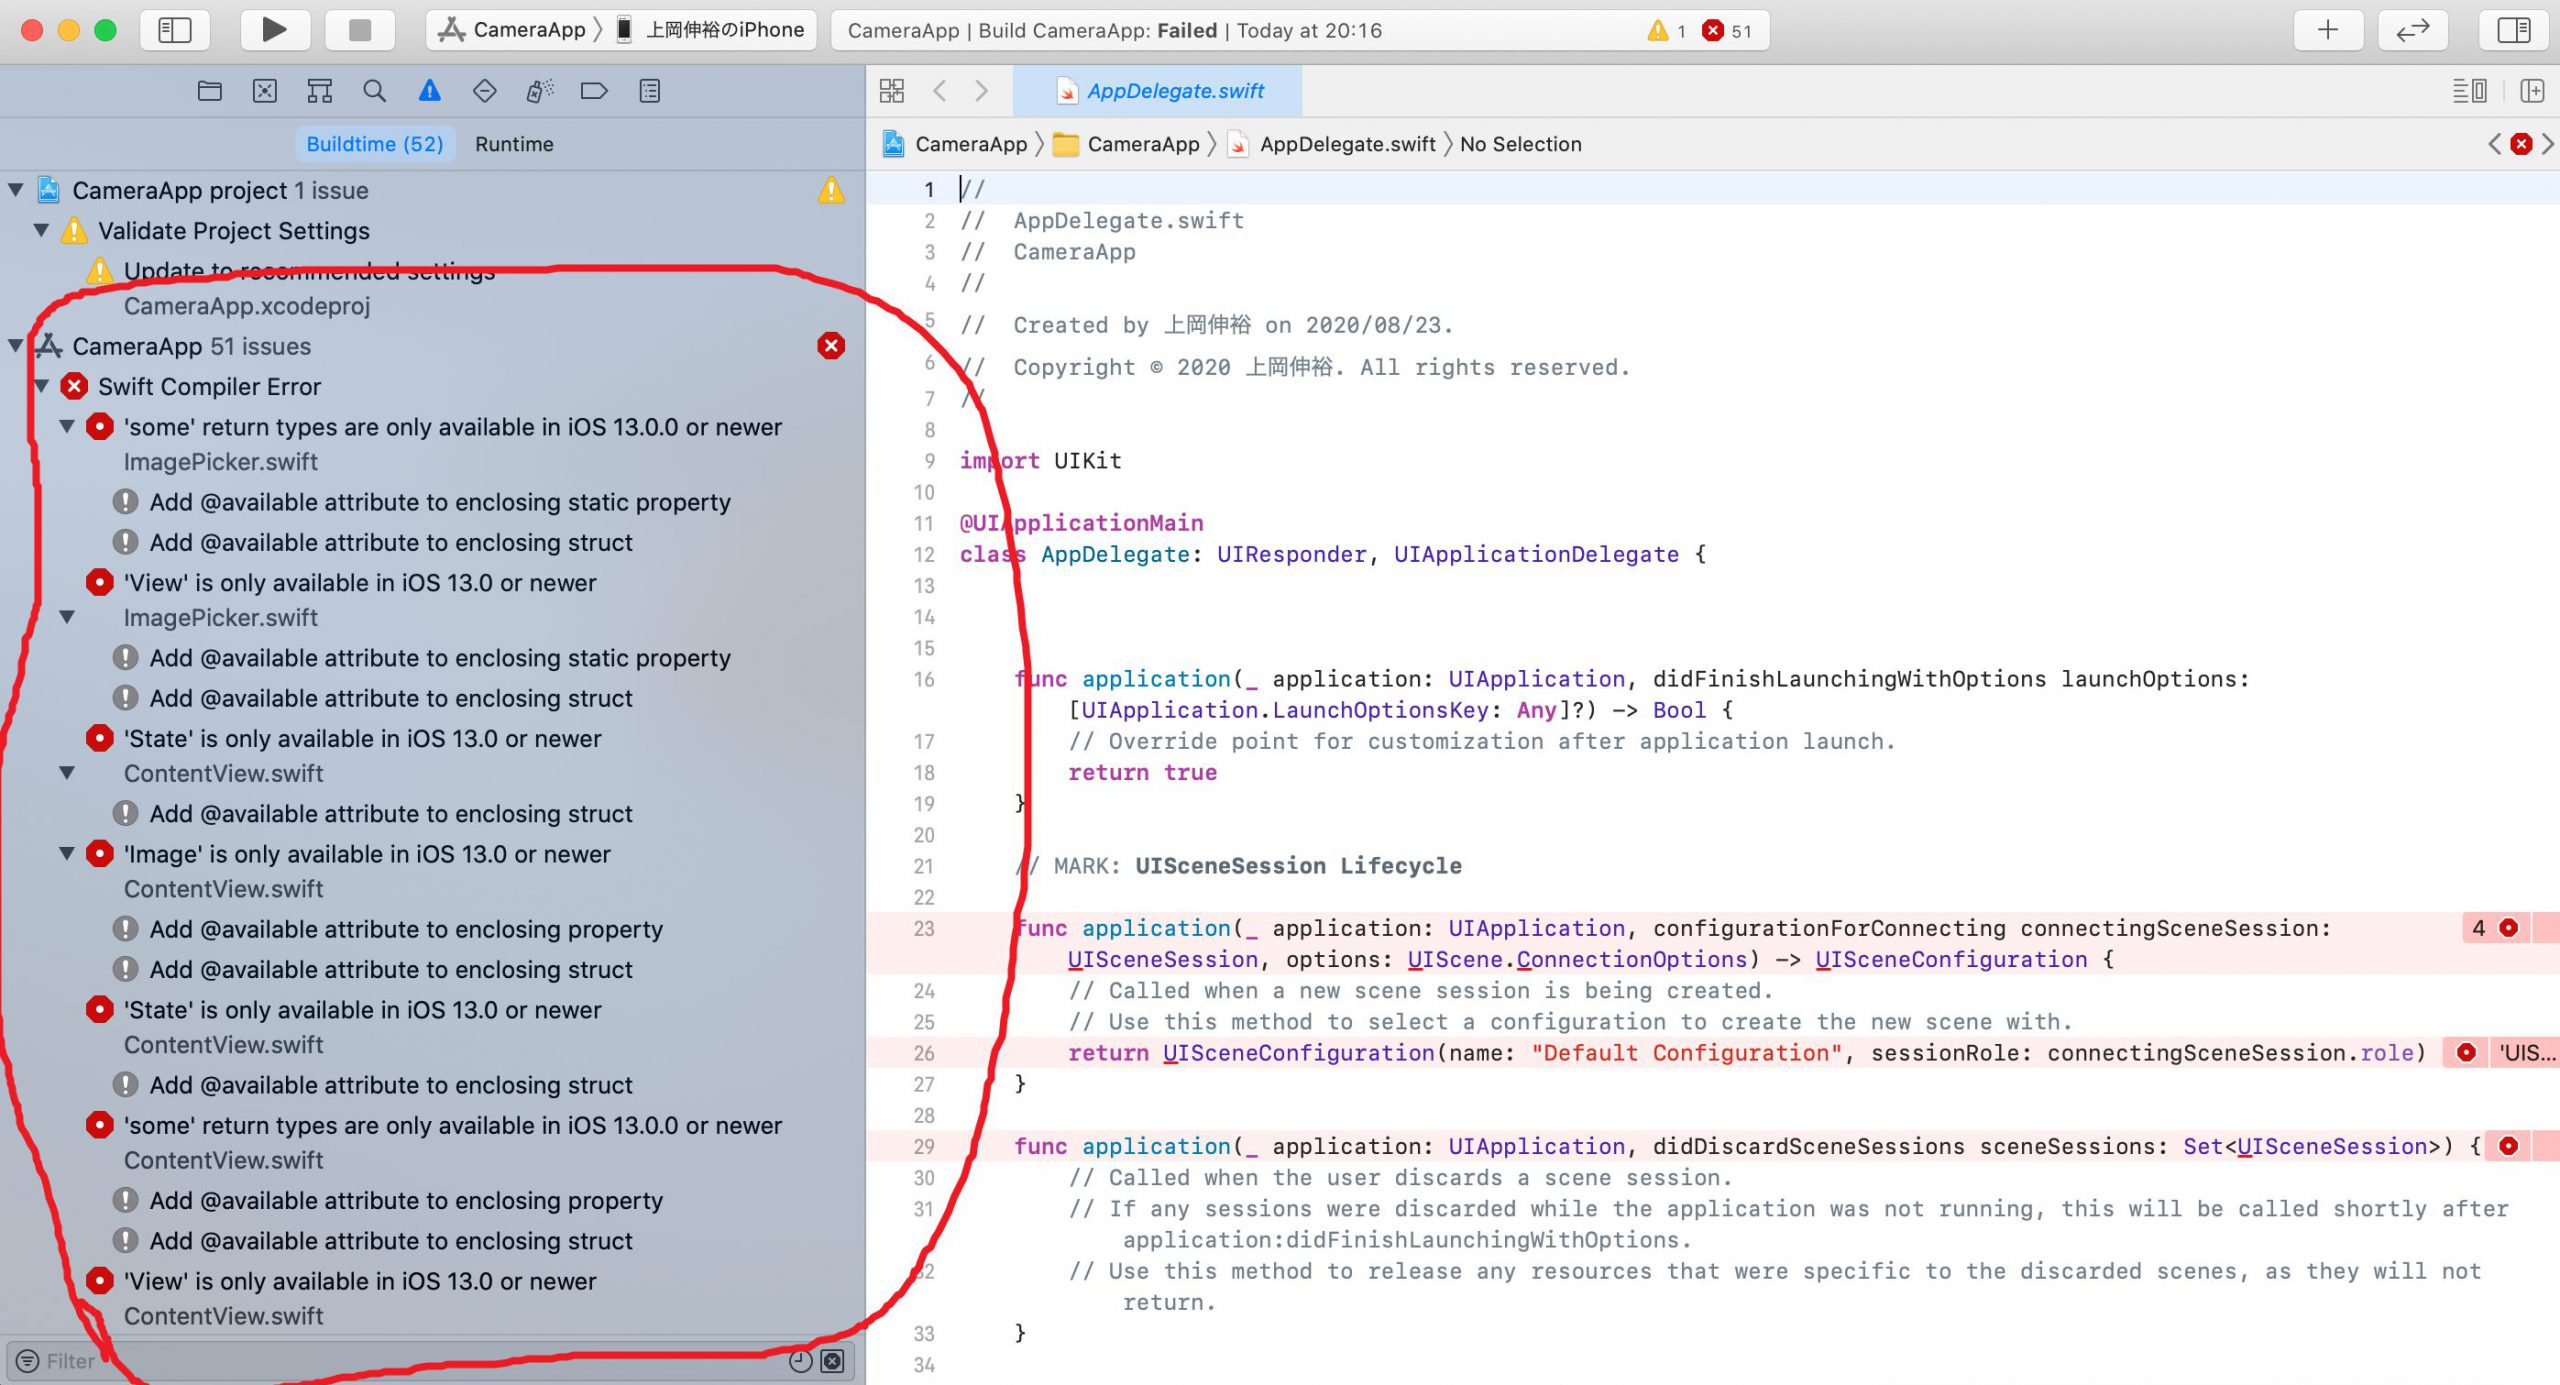This screenshot has height=1385, width=2560.
Task: Switch to the Buildtime (52) issues tab
Action: tap(375, 144)
